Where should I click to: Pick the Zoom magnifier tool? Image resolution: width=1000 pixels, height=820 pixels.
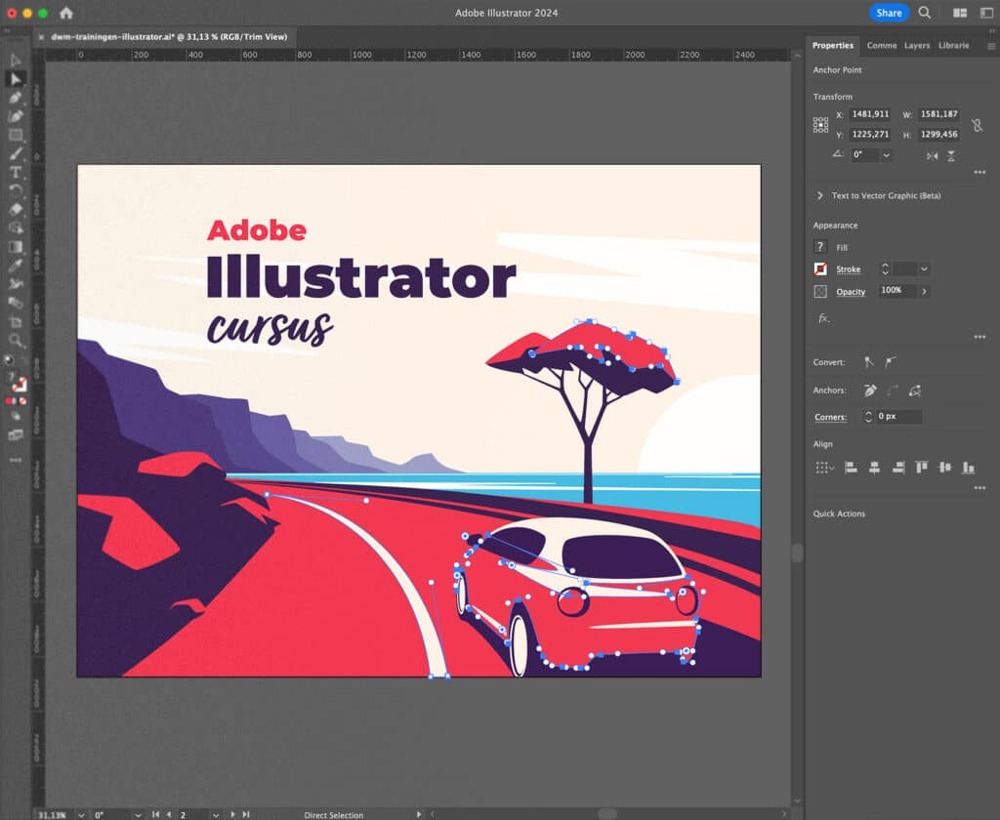15,341
